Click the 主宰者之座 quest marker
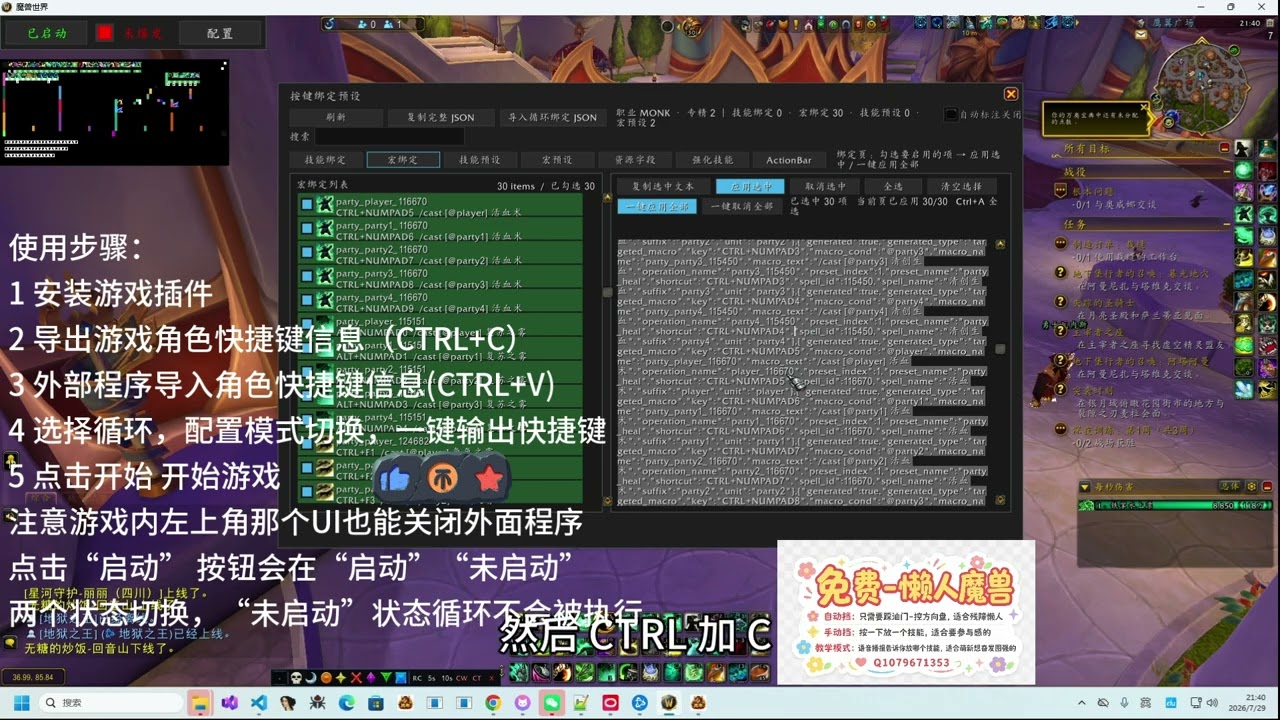Screen dimensions: 1280x720 pyautogui.click(x=1060, y=331)
